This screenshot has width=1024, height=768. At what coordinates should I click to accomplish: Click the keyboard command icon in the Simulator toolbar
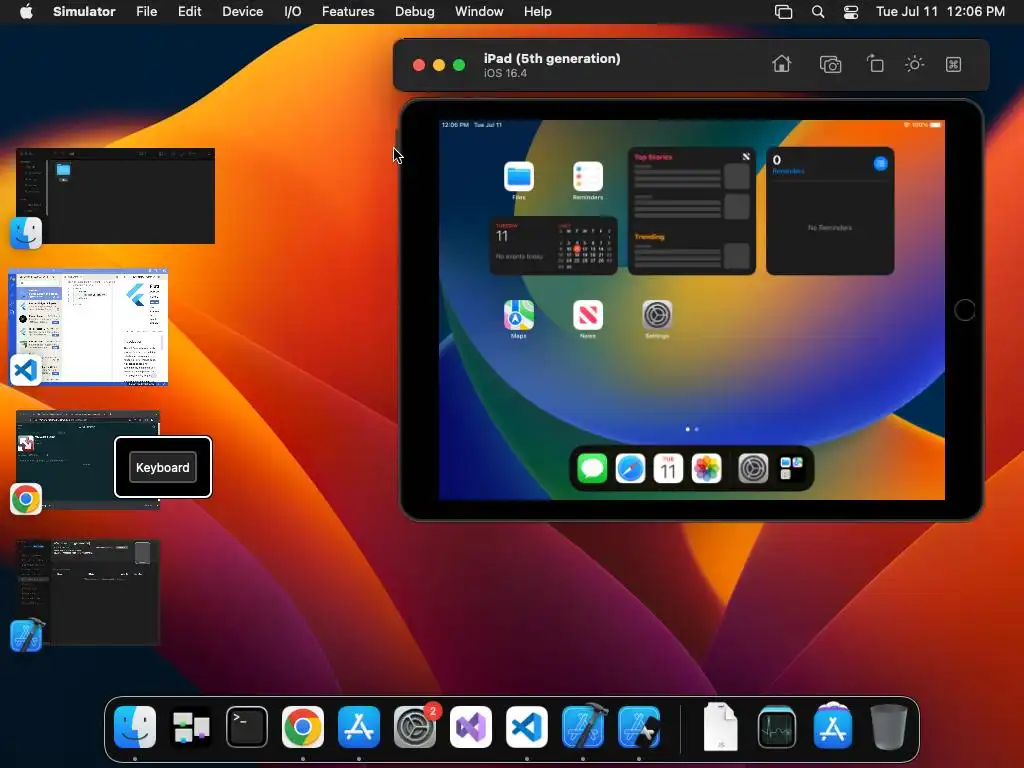(x=953, y=64)
